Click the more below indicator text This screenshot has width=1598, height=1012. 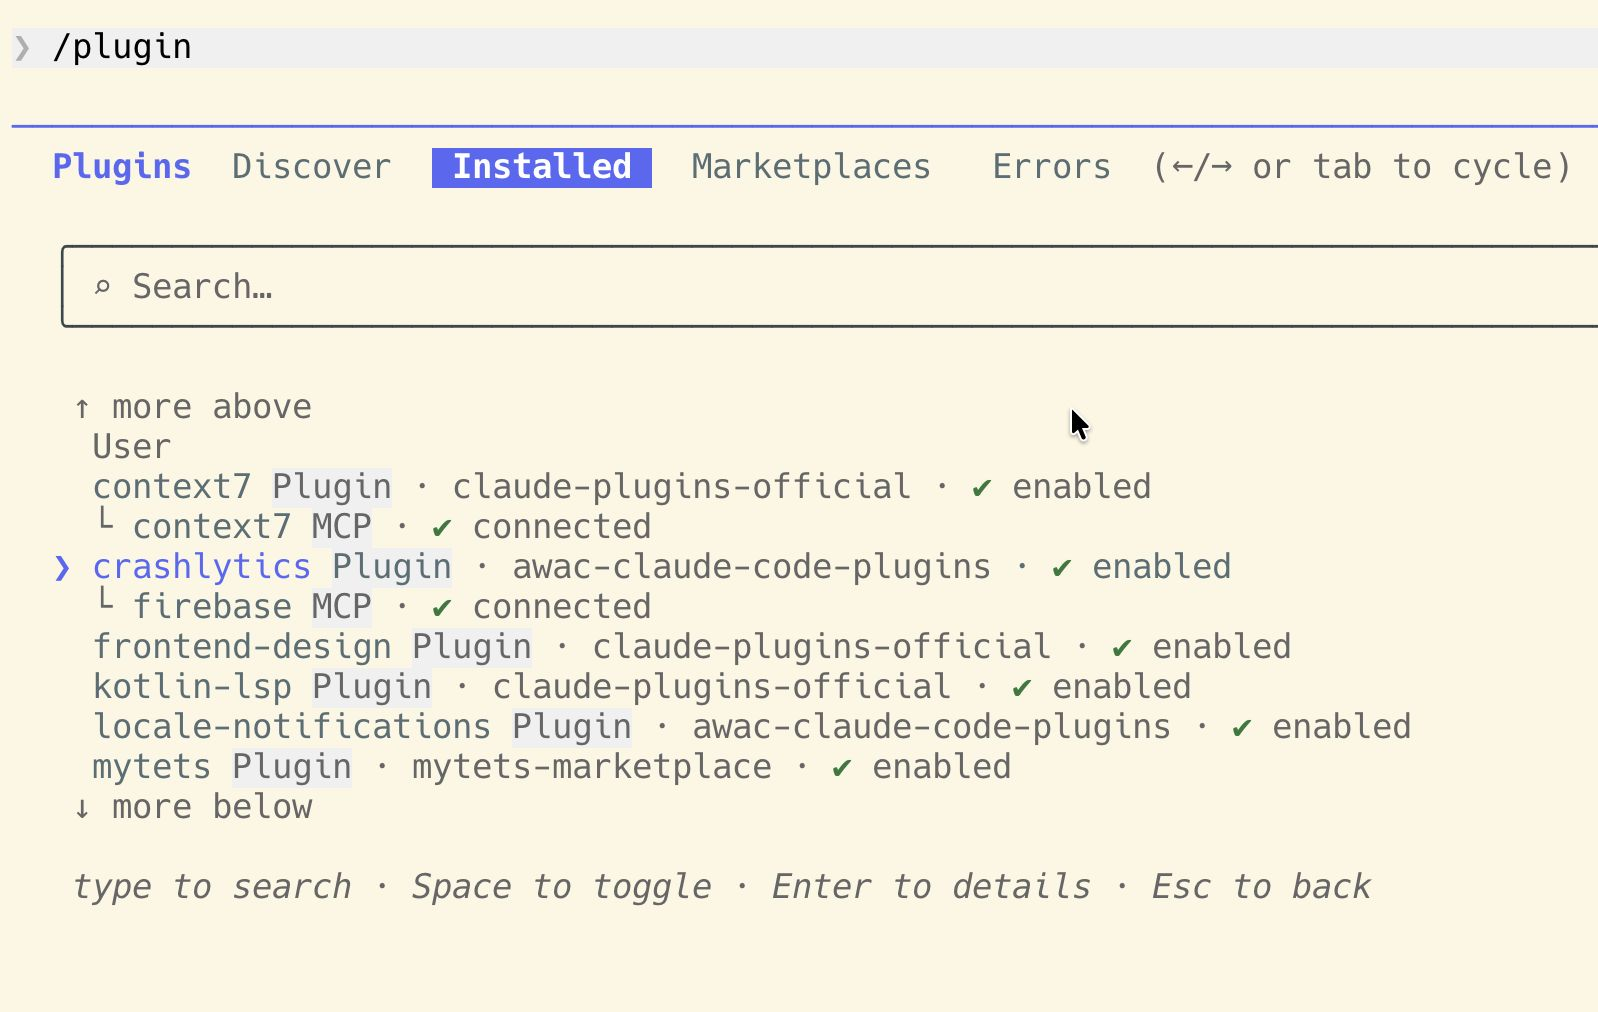(212, 807)
